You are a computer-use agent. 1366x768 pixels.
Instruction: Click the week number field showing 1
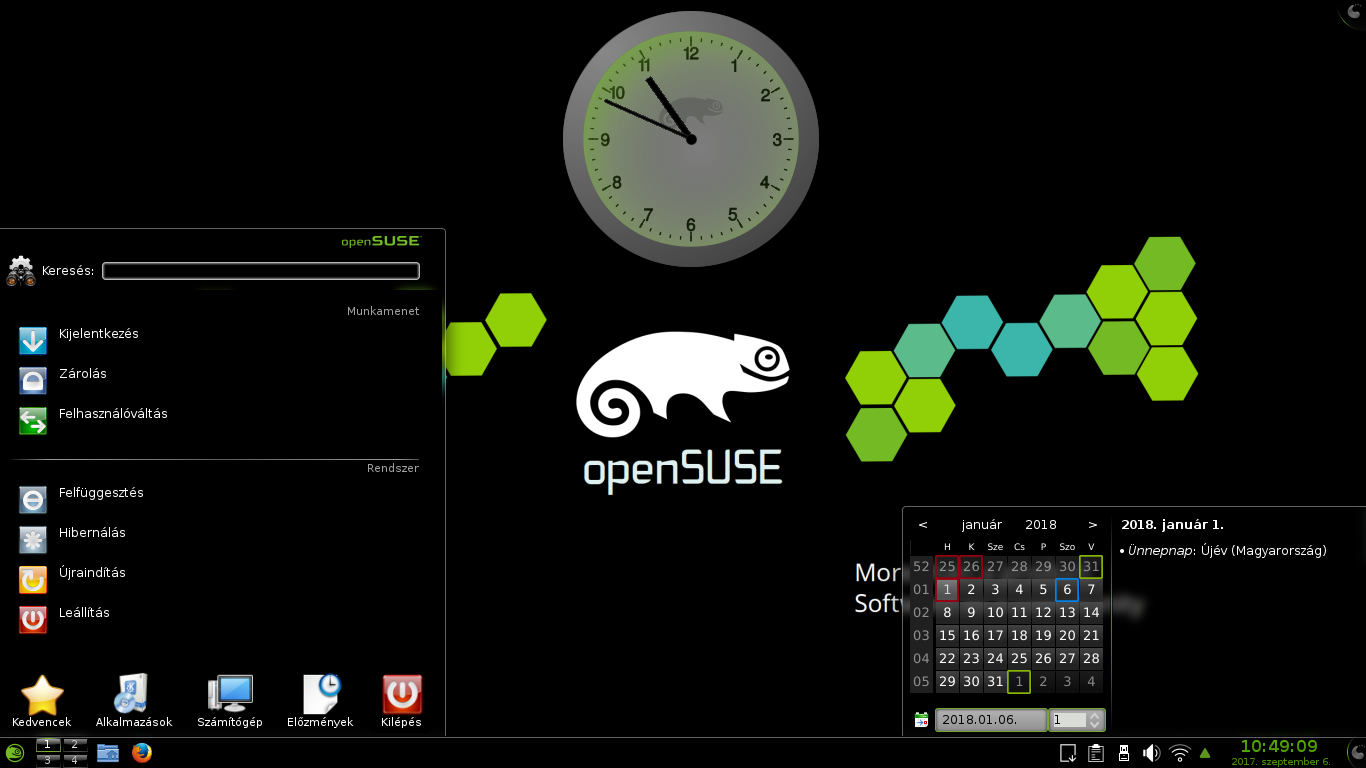1068,720
